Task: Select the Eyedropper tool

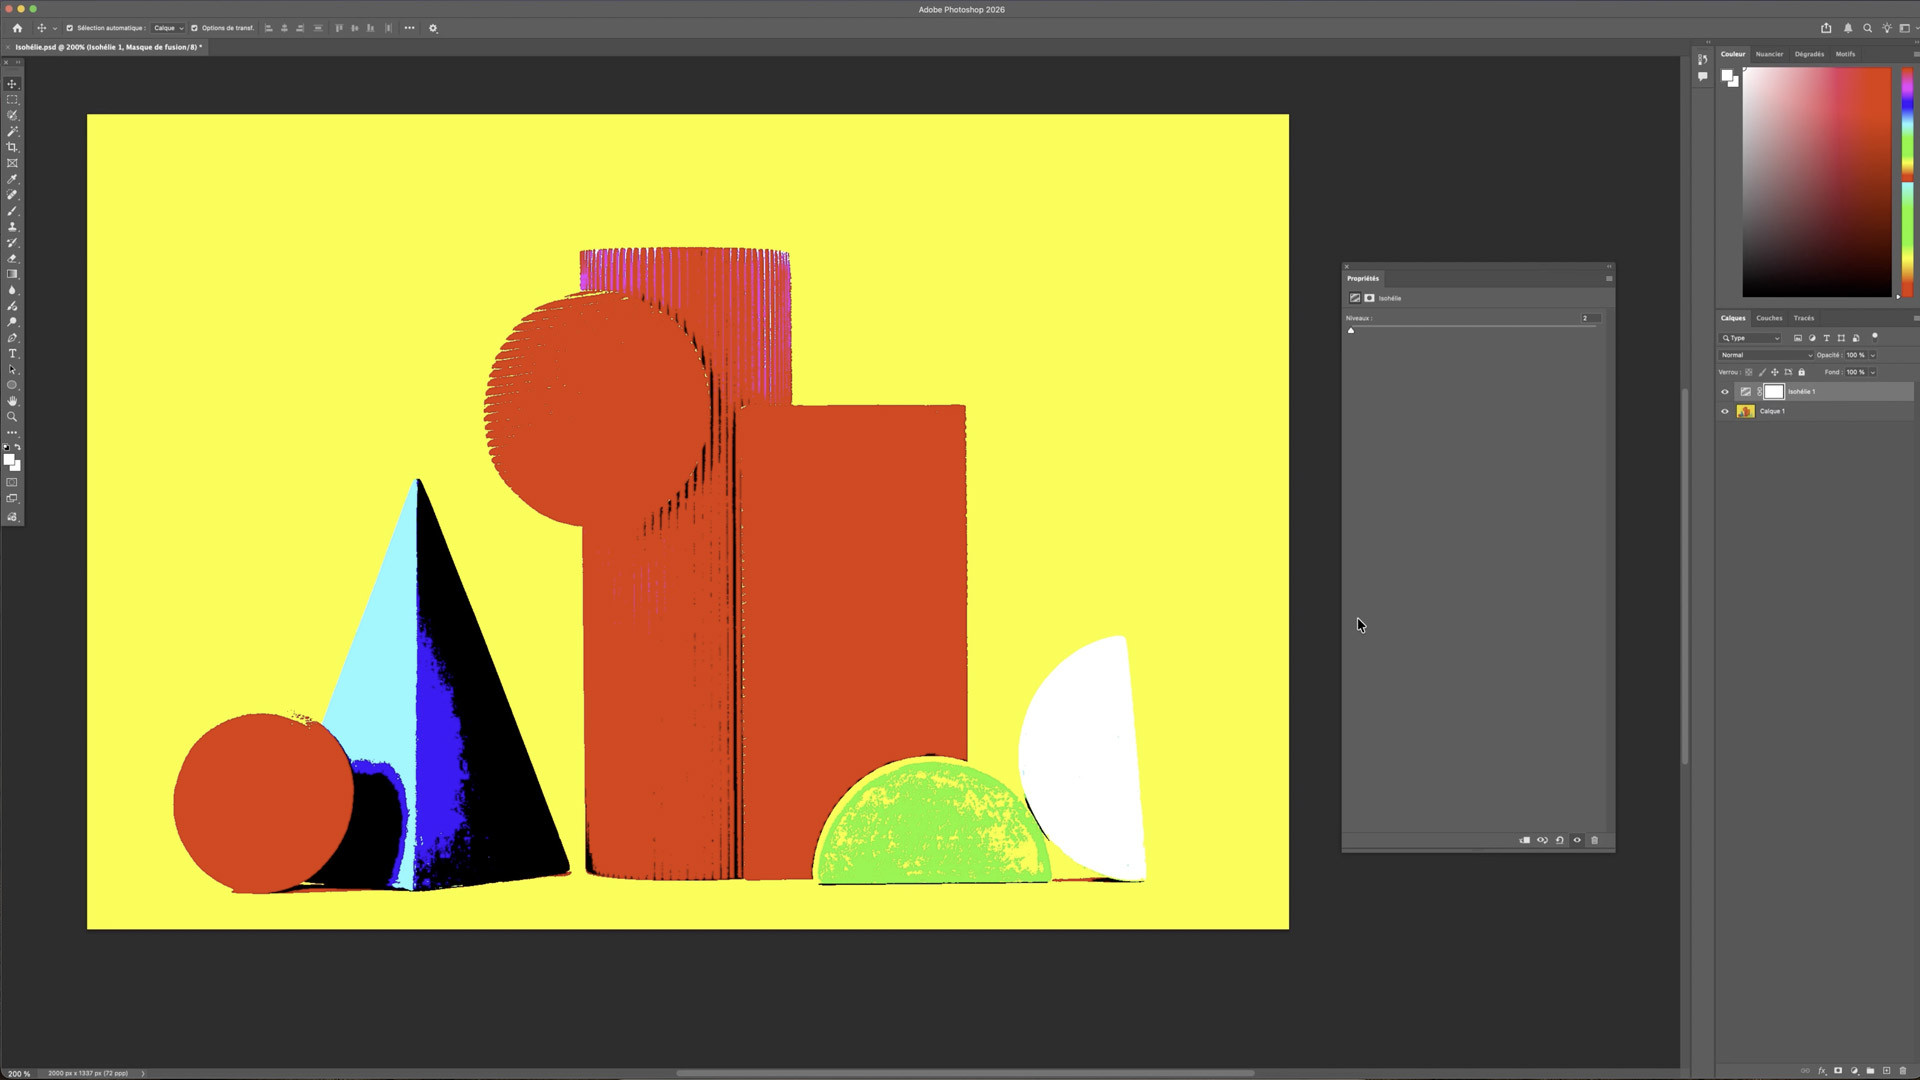Action: coord(12,179)
